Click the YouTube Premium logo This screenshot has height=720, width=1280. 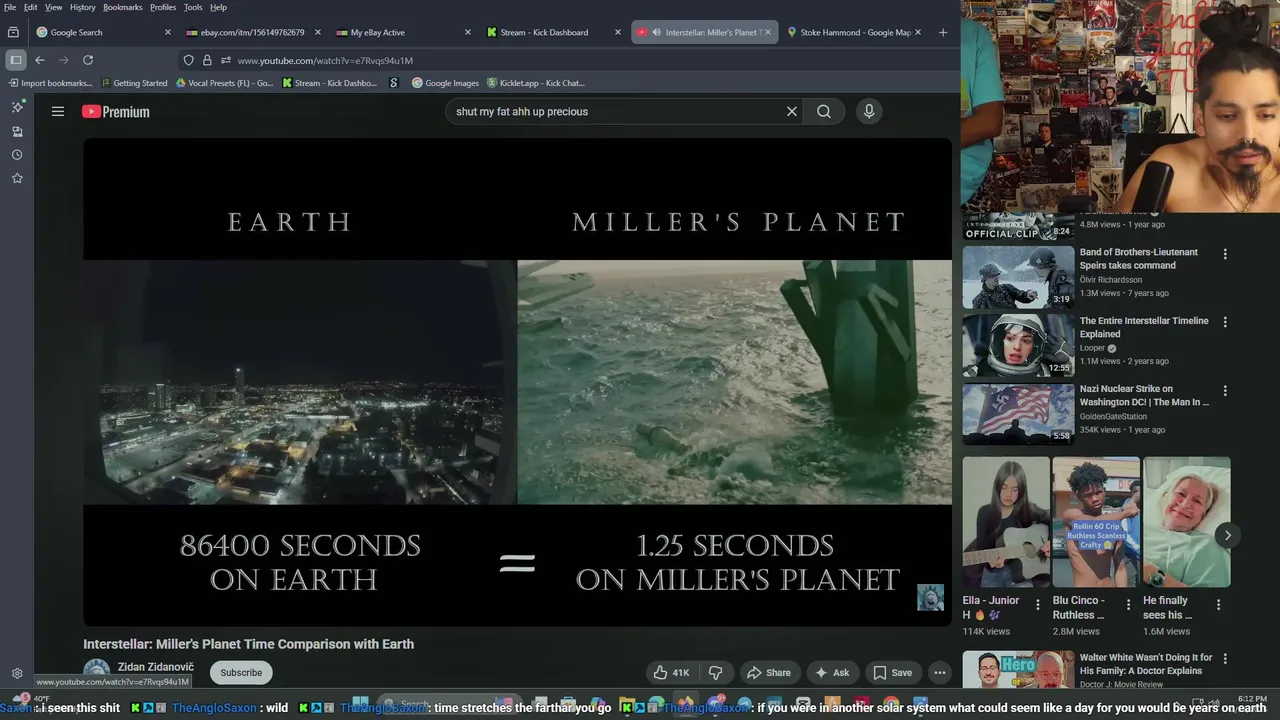click(116, 112)
